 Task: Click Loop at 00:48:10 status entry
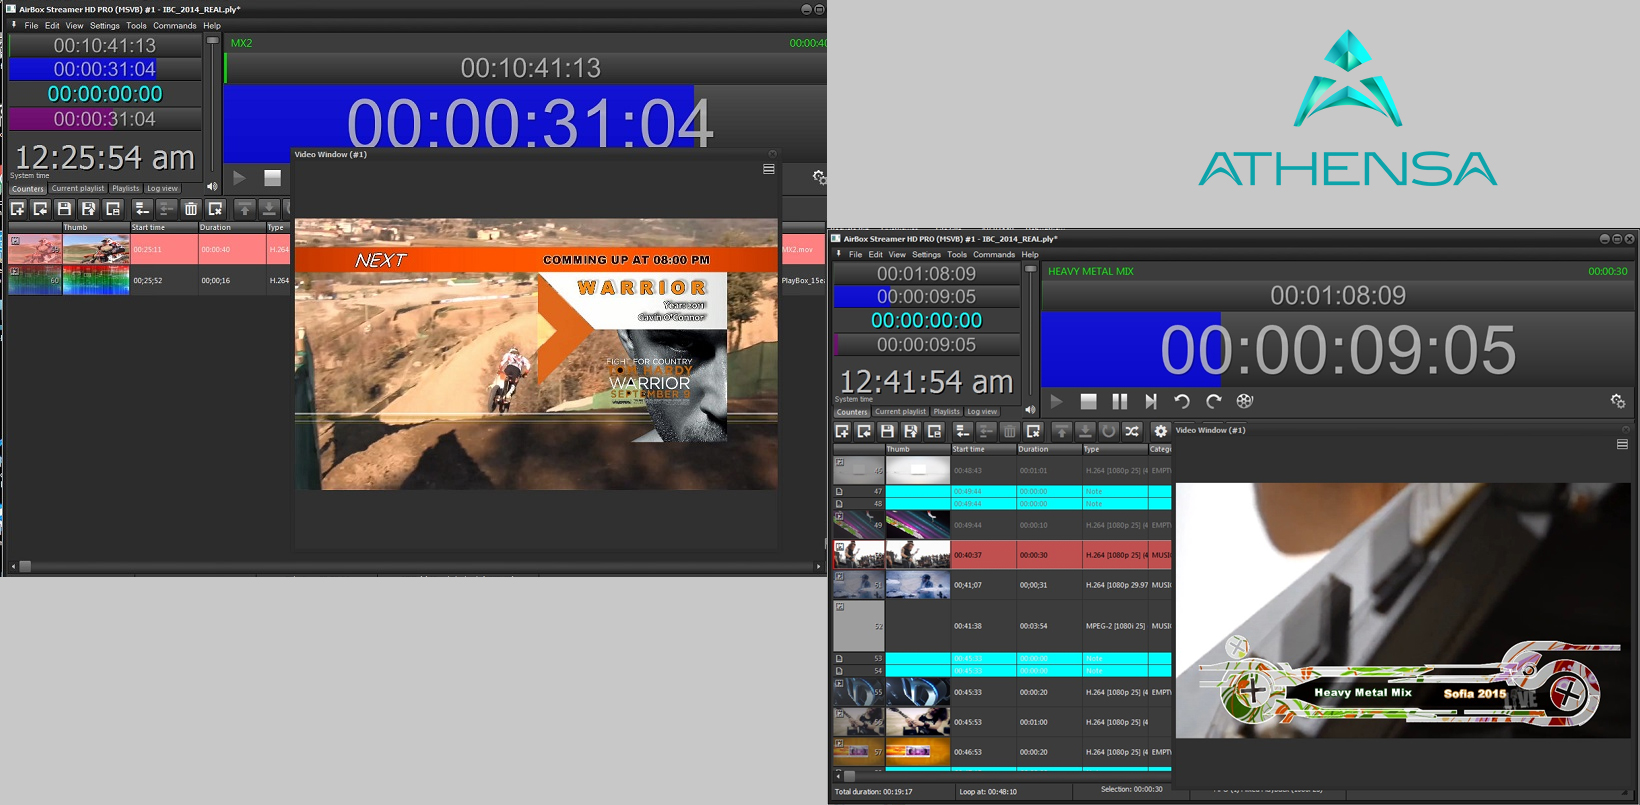[988, 791]
